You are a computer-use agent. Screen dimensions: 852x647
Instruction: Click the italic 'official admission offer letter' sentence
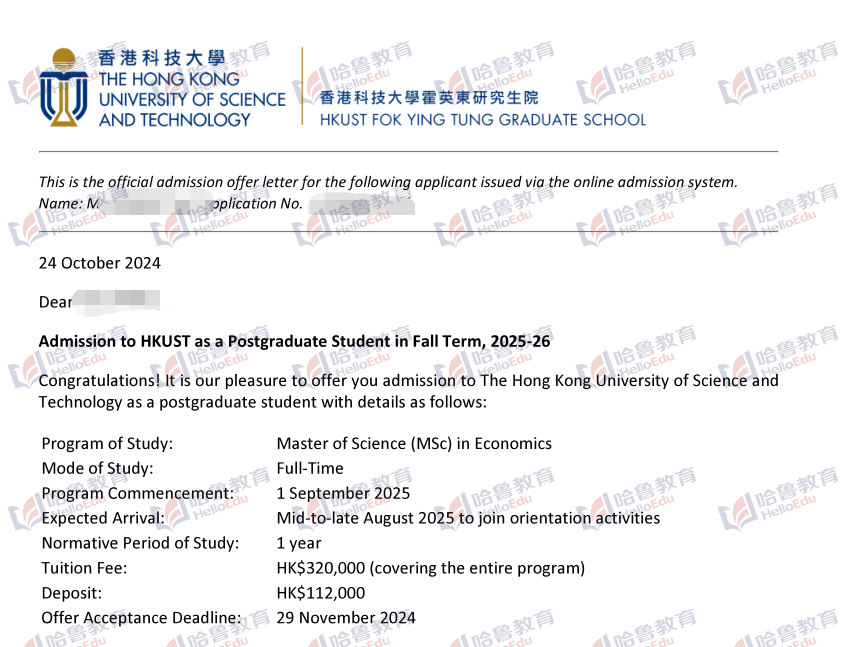tap(388, 182)
